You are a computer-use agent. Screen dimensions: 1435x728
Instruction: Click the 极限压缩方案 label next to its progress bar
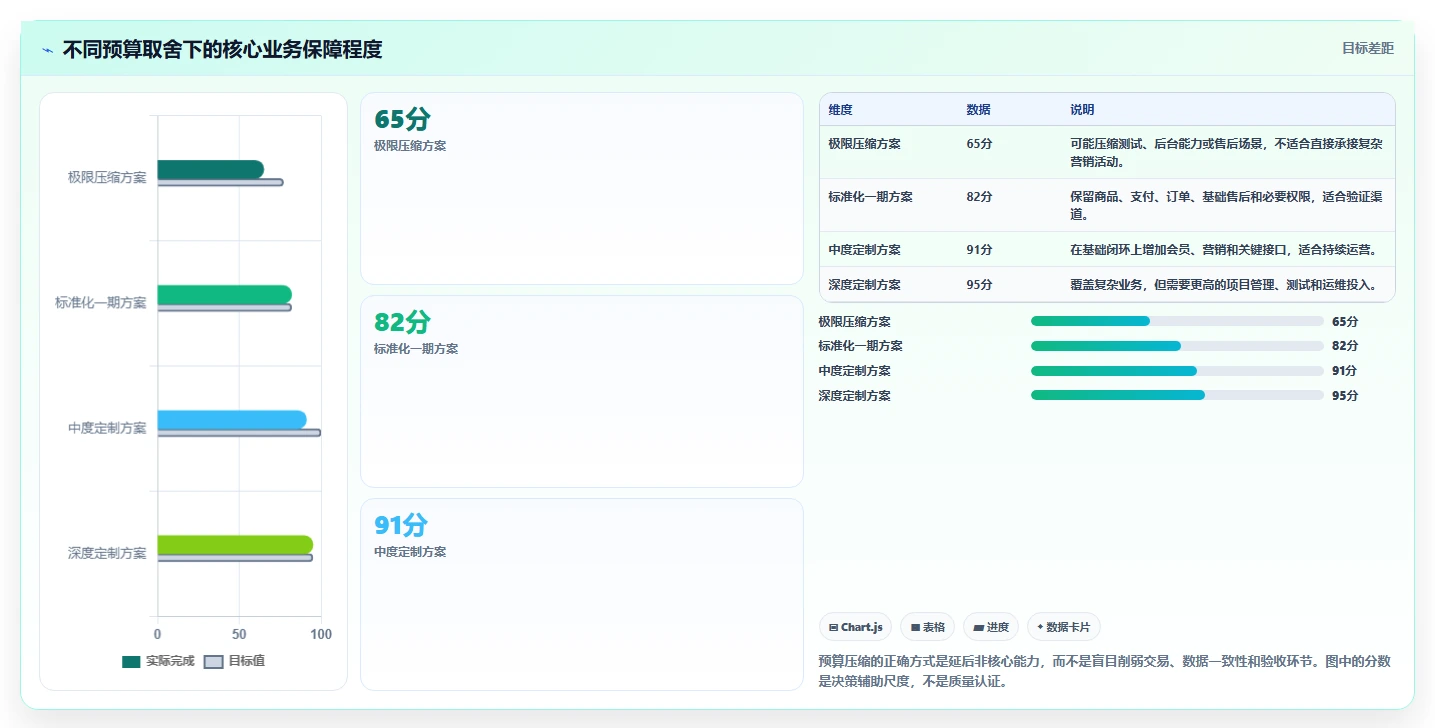tap(854, 322)
